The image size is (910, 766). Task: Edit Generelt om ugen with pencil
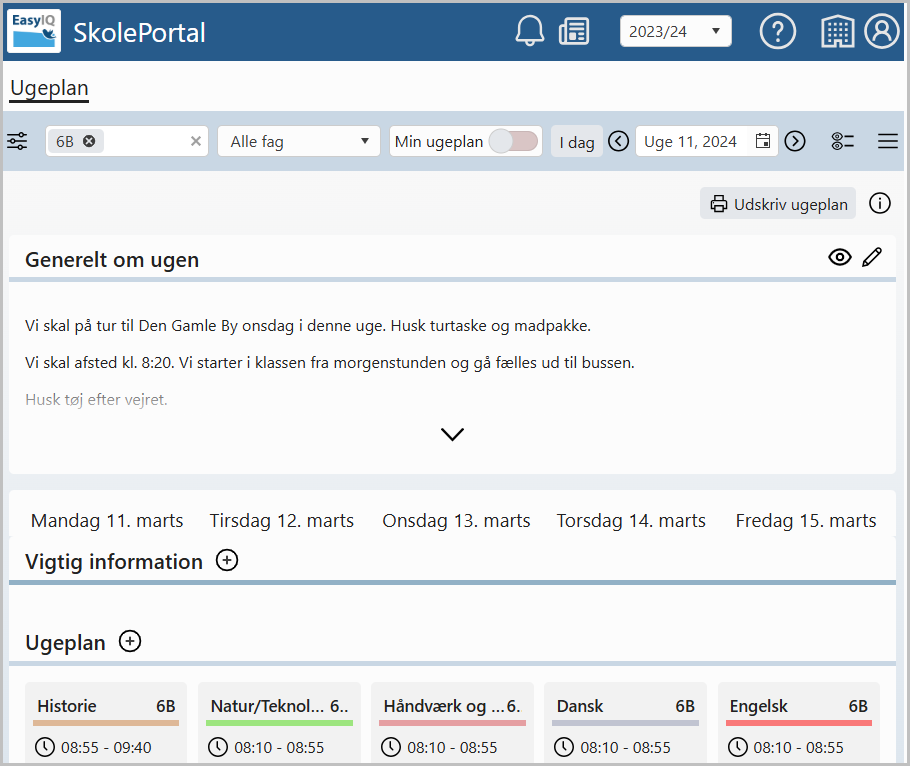(x=872, y=257)
